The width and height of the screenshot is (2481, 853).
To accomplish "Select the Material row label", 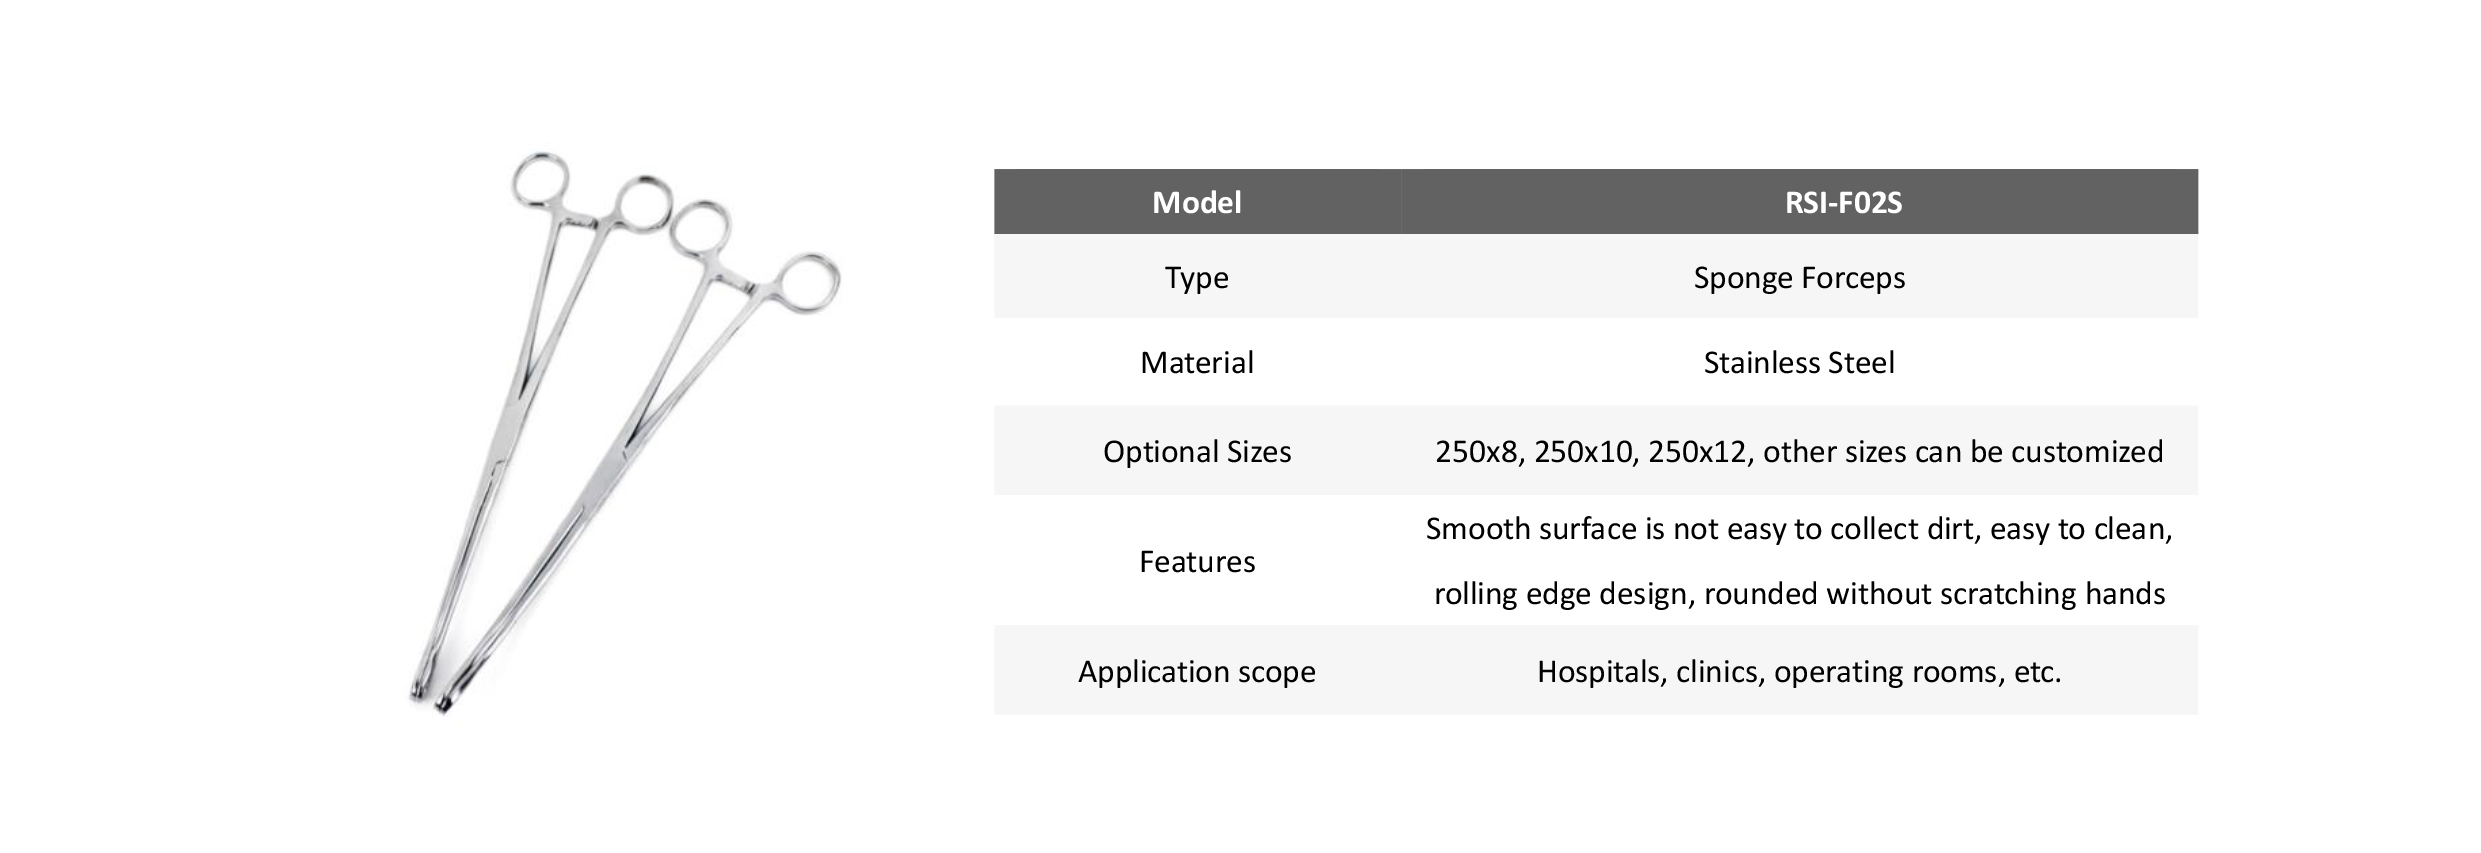I will tap(1197, 362).
